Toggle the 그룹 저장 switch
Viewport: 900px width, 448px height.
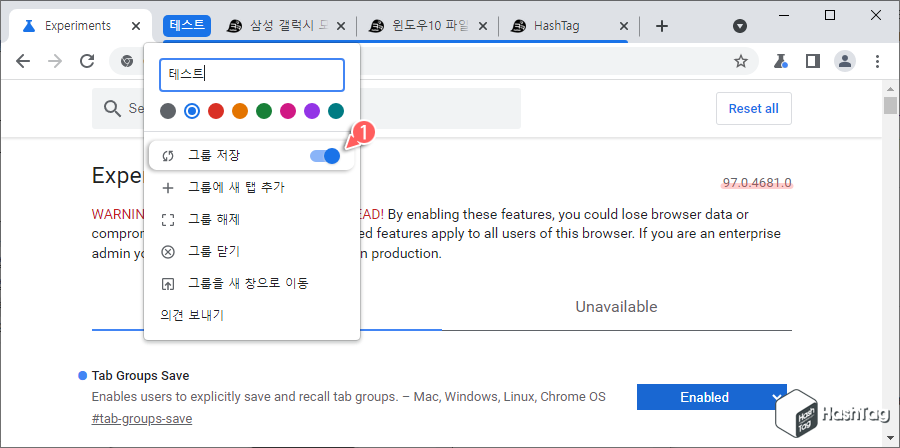pos(325,155)
